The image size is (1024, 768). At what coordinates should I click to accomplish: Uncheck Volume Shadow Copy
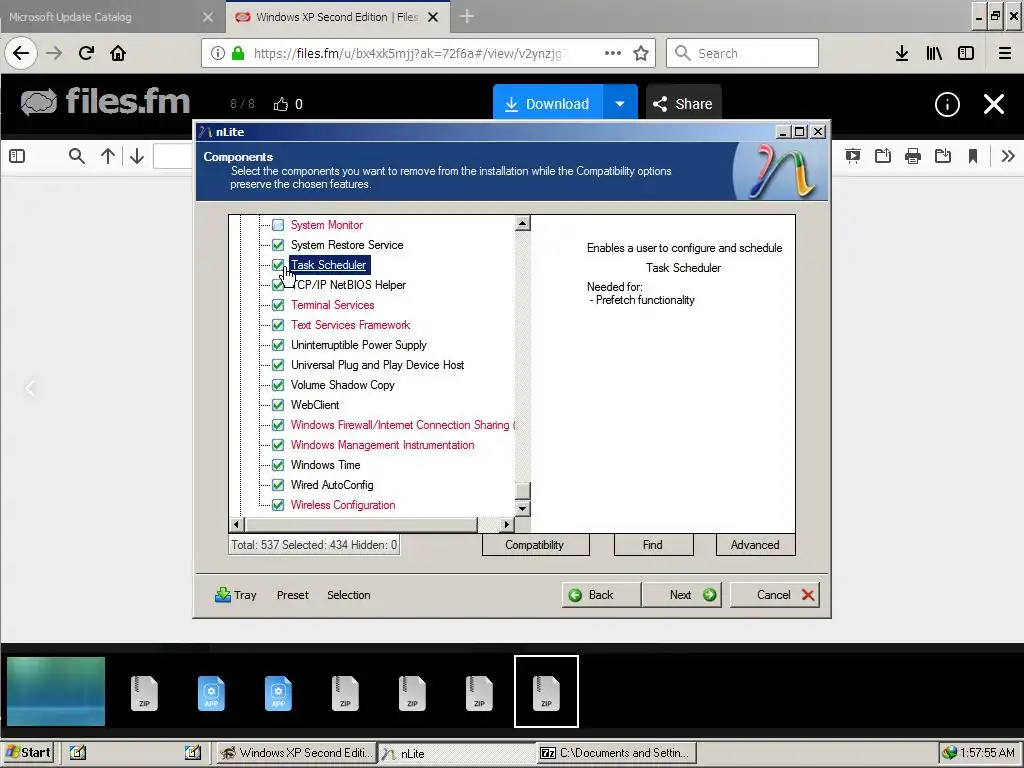278,385
